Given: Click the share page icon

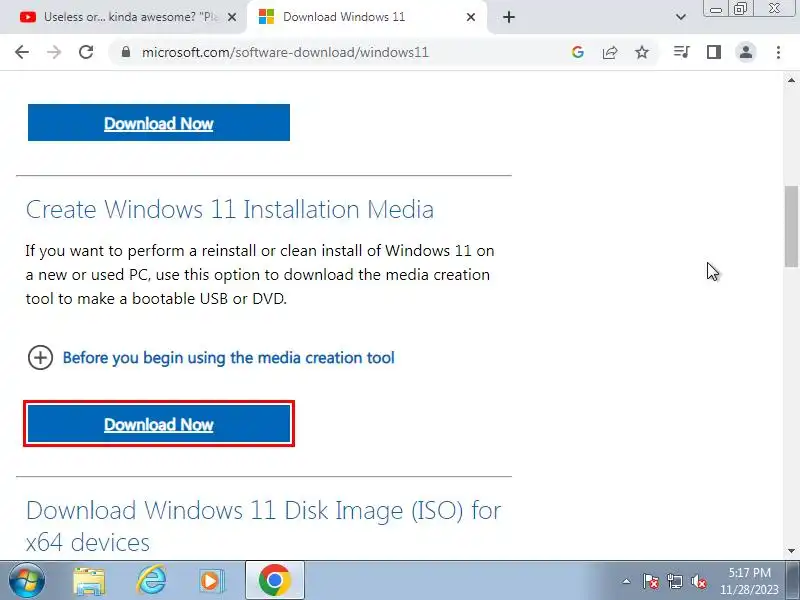Looking at the screenshot, I should (x=610, y=52).
